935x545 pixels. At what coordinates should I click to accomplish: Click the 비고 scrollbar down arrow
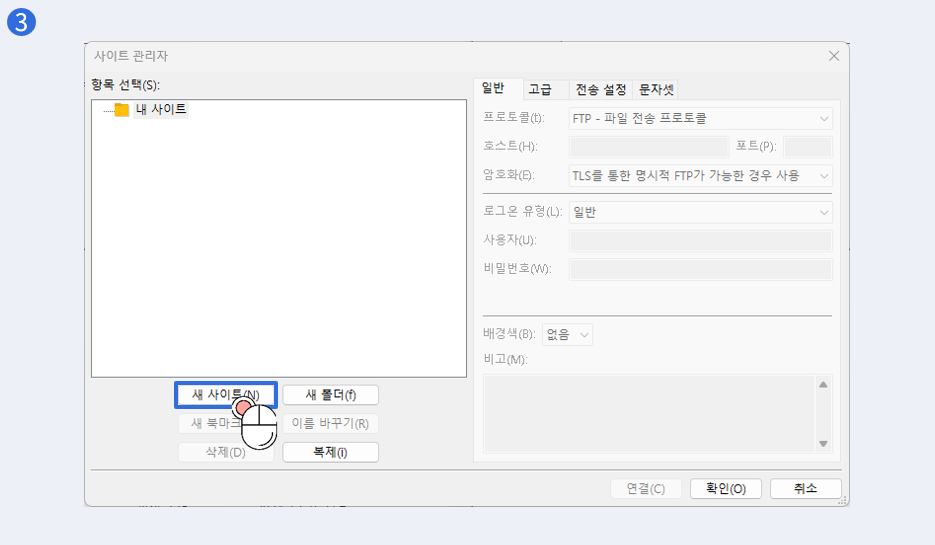click(823, 444)
